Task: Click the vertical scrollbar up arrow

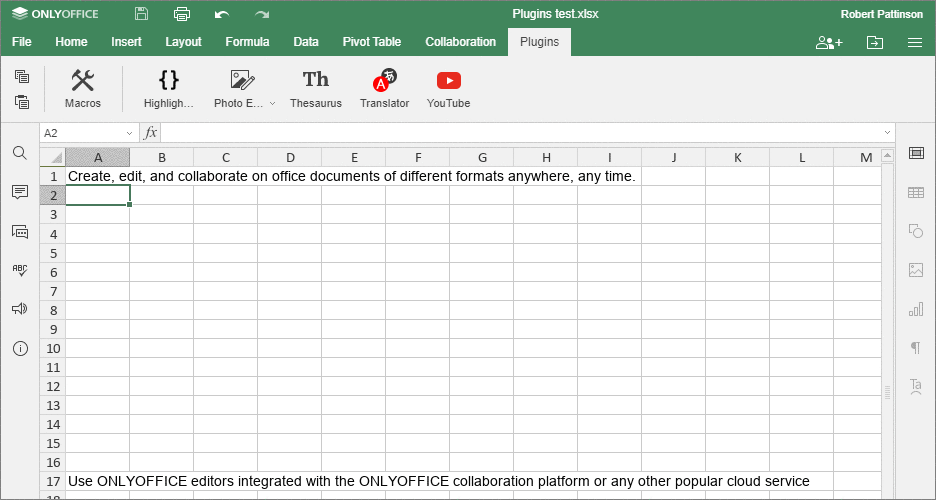Action: (x=887, y=156)
